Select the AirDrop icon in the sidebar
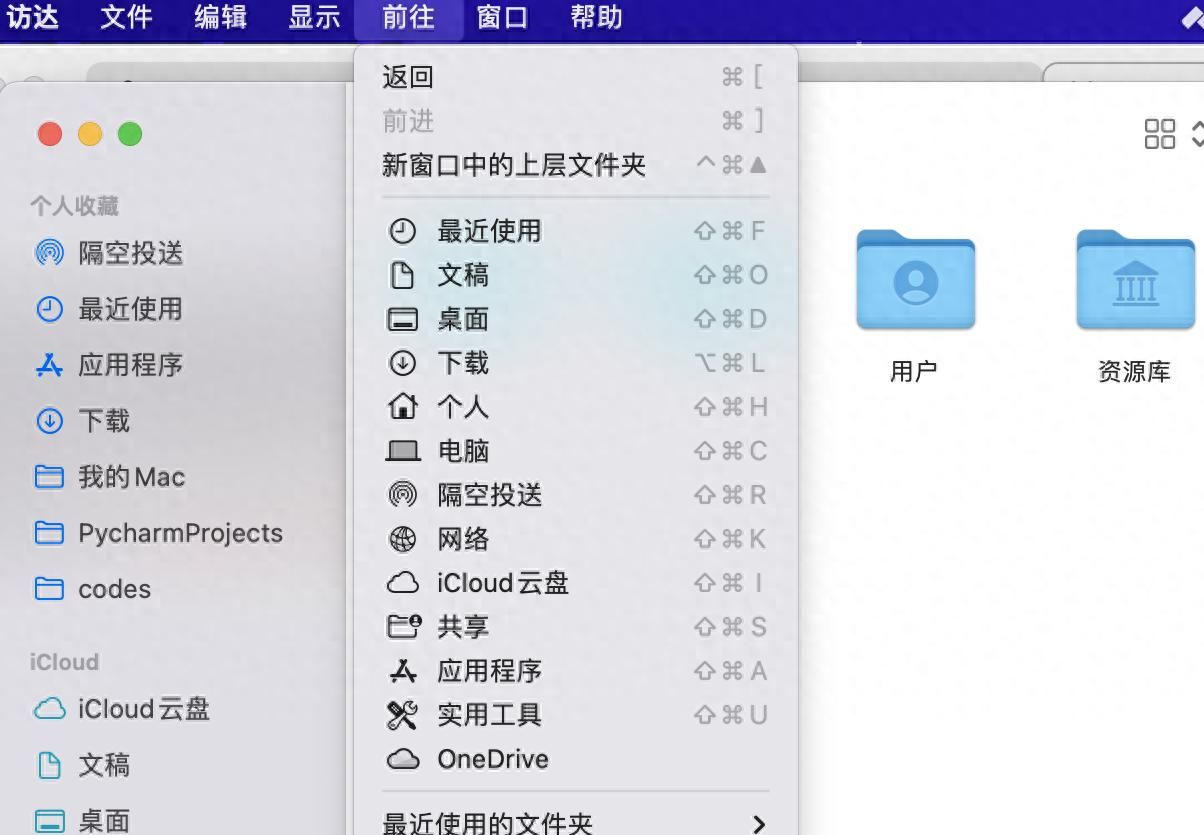 click(x=49, y=253)
